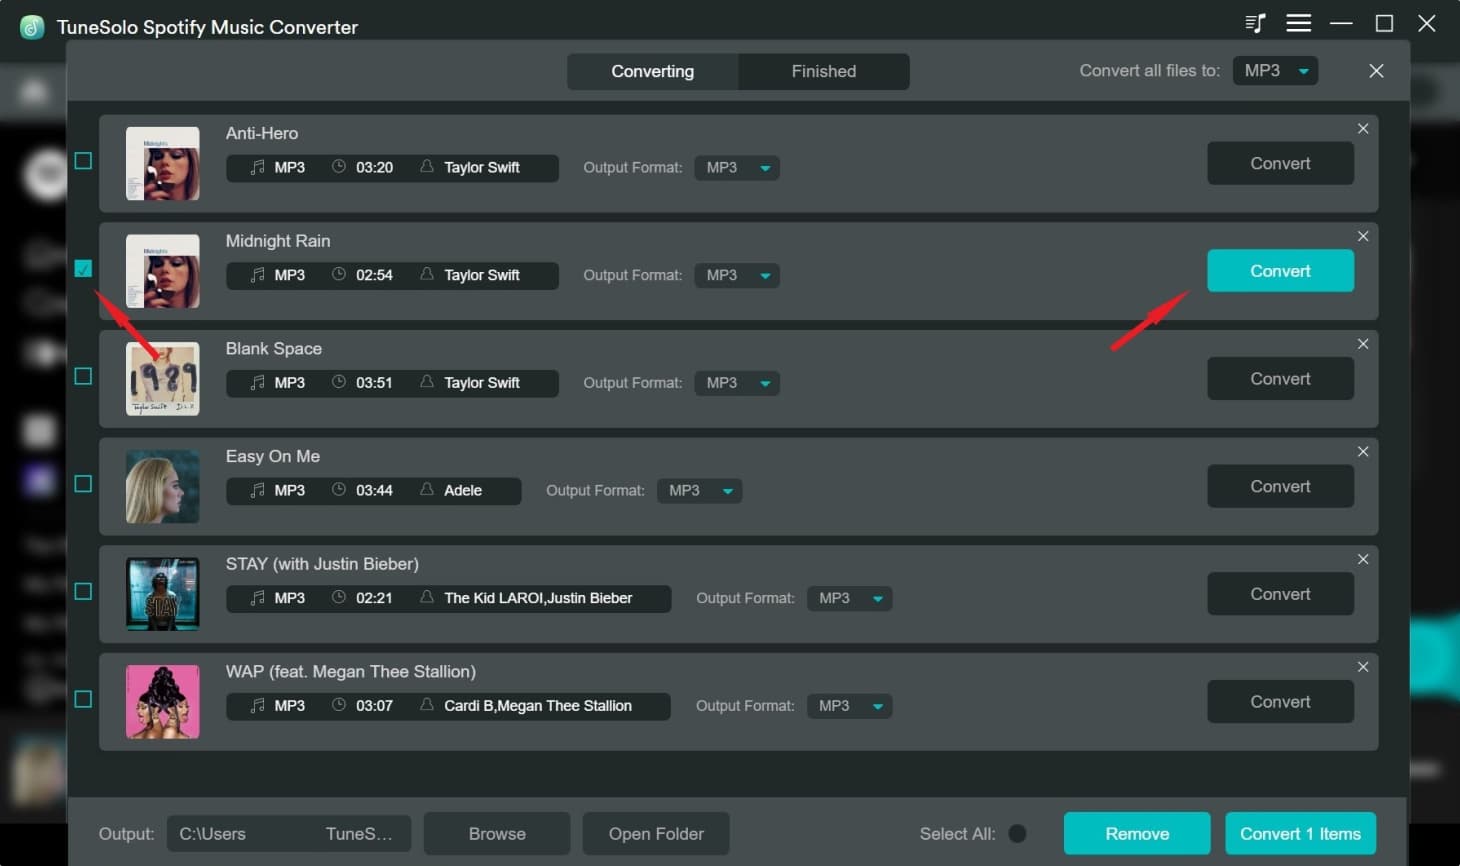Open Output Format dropdown for Easy On Me
Screen dimensions: 1460x866
699,491
